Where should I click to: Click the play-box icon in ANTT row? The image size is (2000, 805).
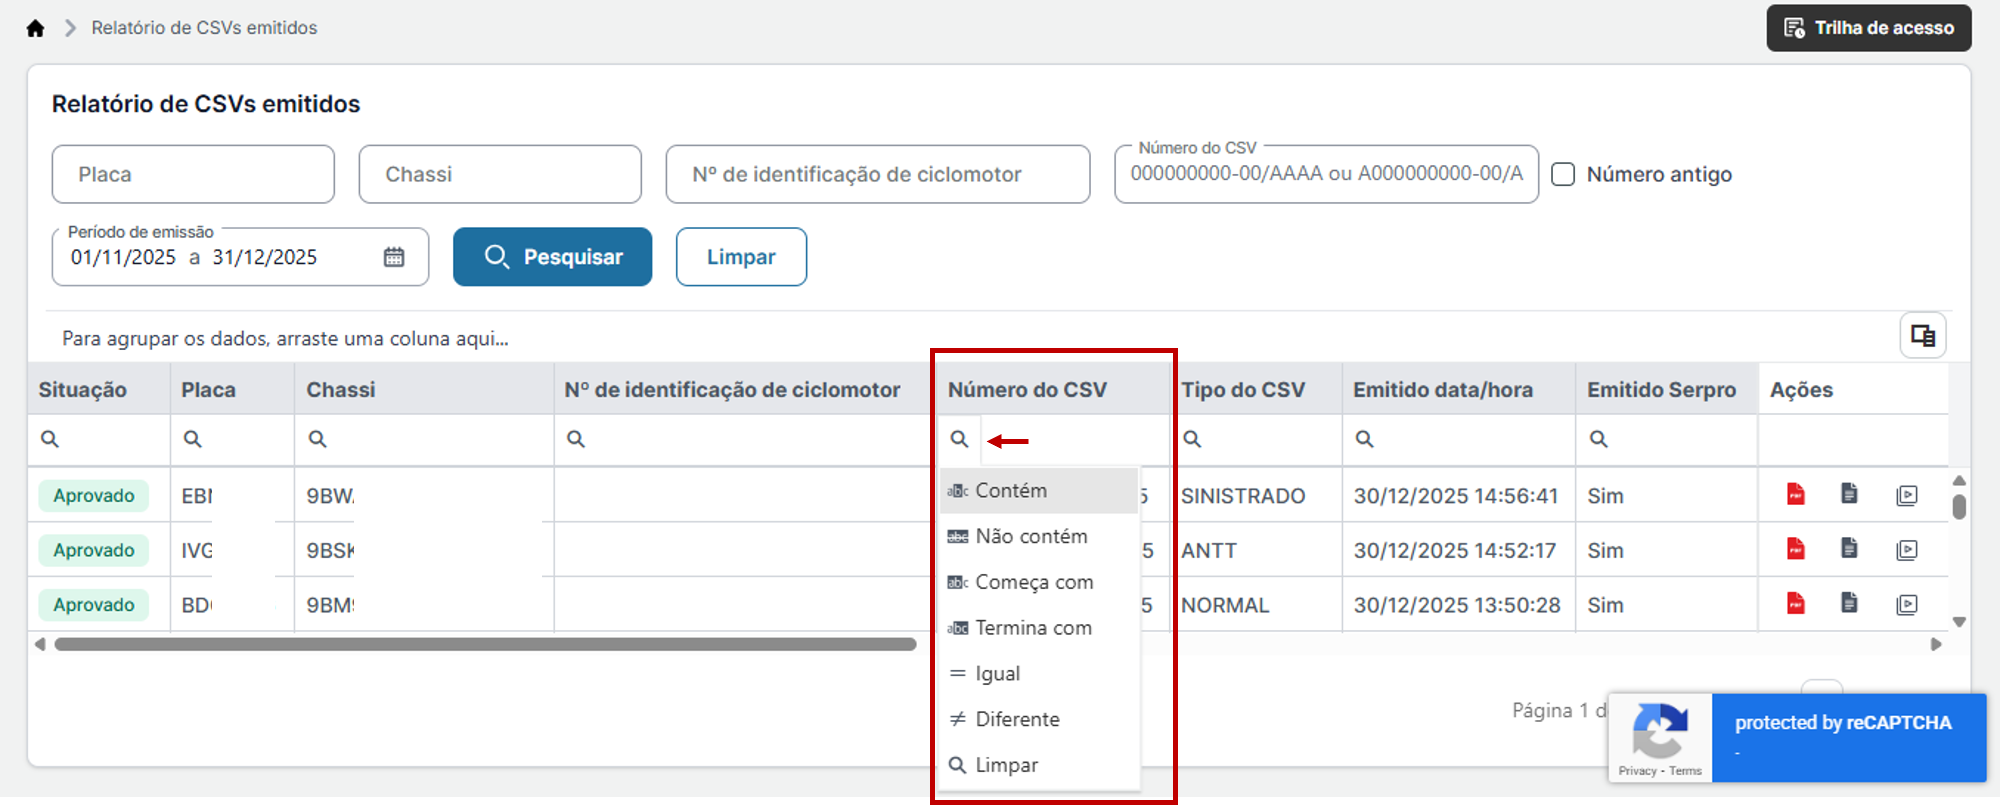click(x=1907, y=550)
